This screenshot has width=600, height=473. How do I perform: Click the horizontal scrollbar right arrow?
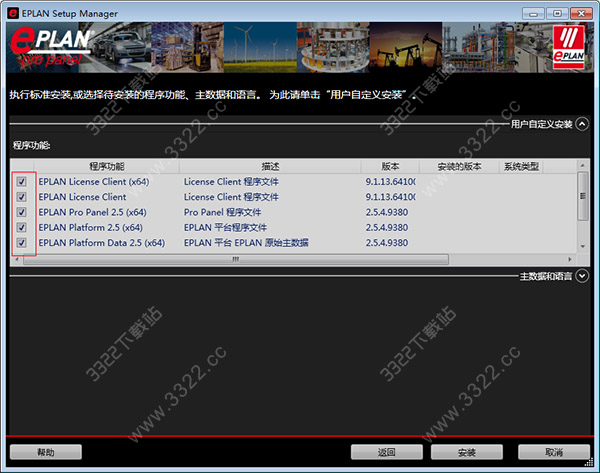point(570,259)
